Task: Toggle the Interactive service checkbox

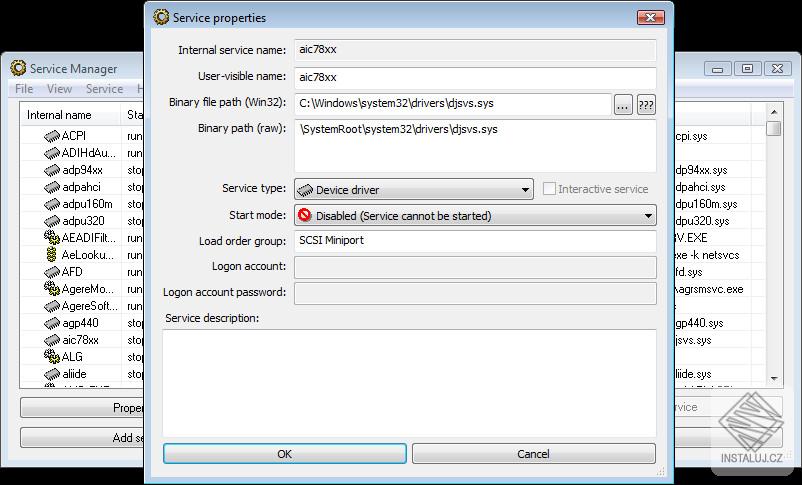Action: coord(549,188)
